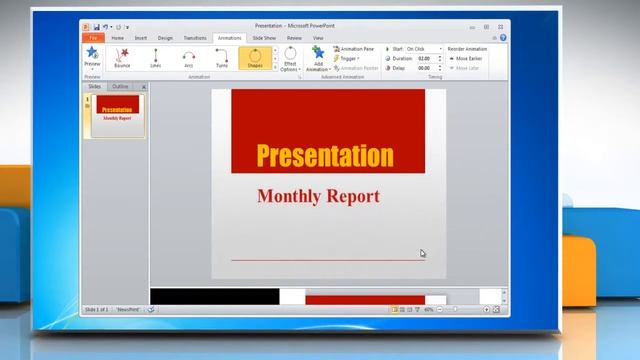640x360 pixels.
Task: Click the PowerPoint Help icon
Action: 503,38
